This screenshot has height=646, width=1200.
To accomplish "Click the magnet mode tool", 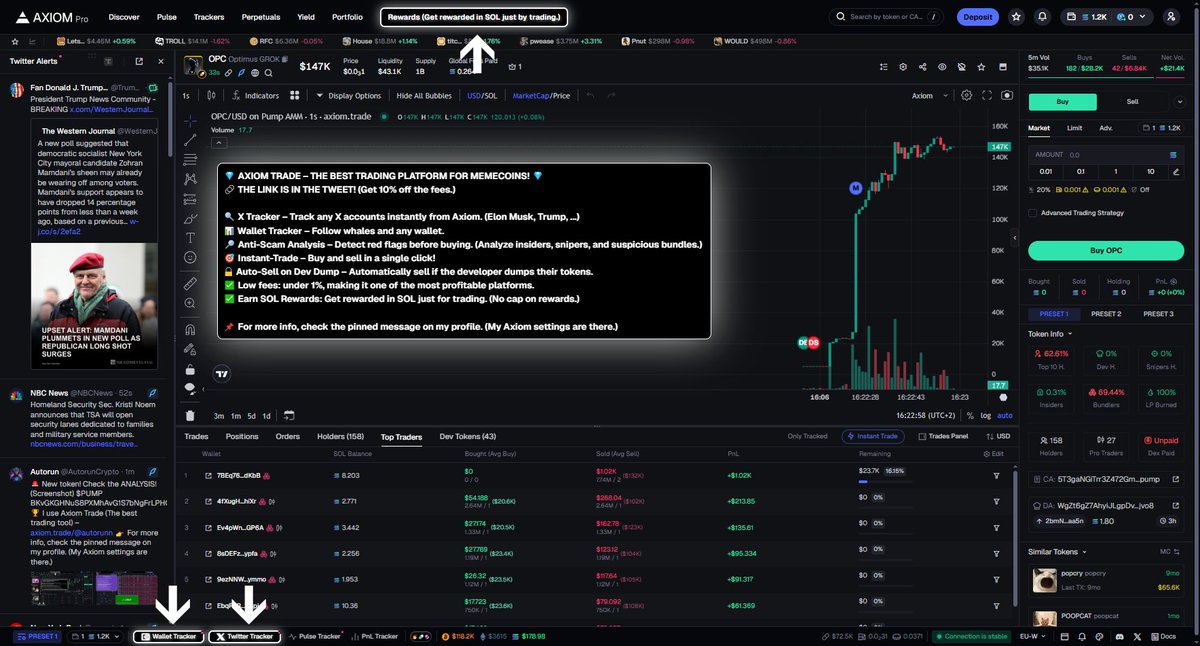I will pyautogui.click(x=190, y=329).
